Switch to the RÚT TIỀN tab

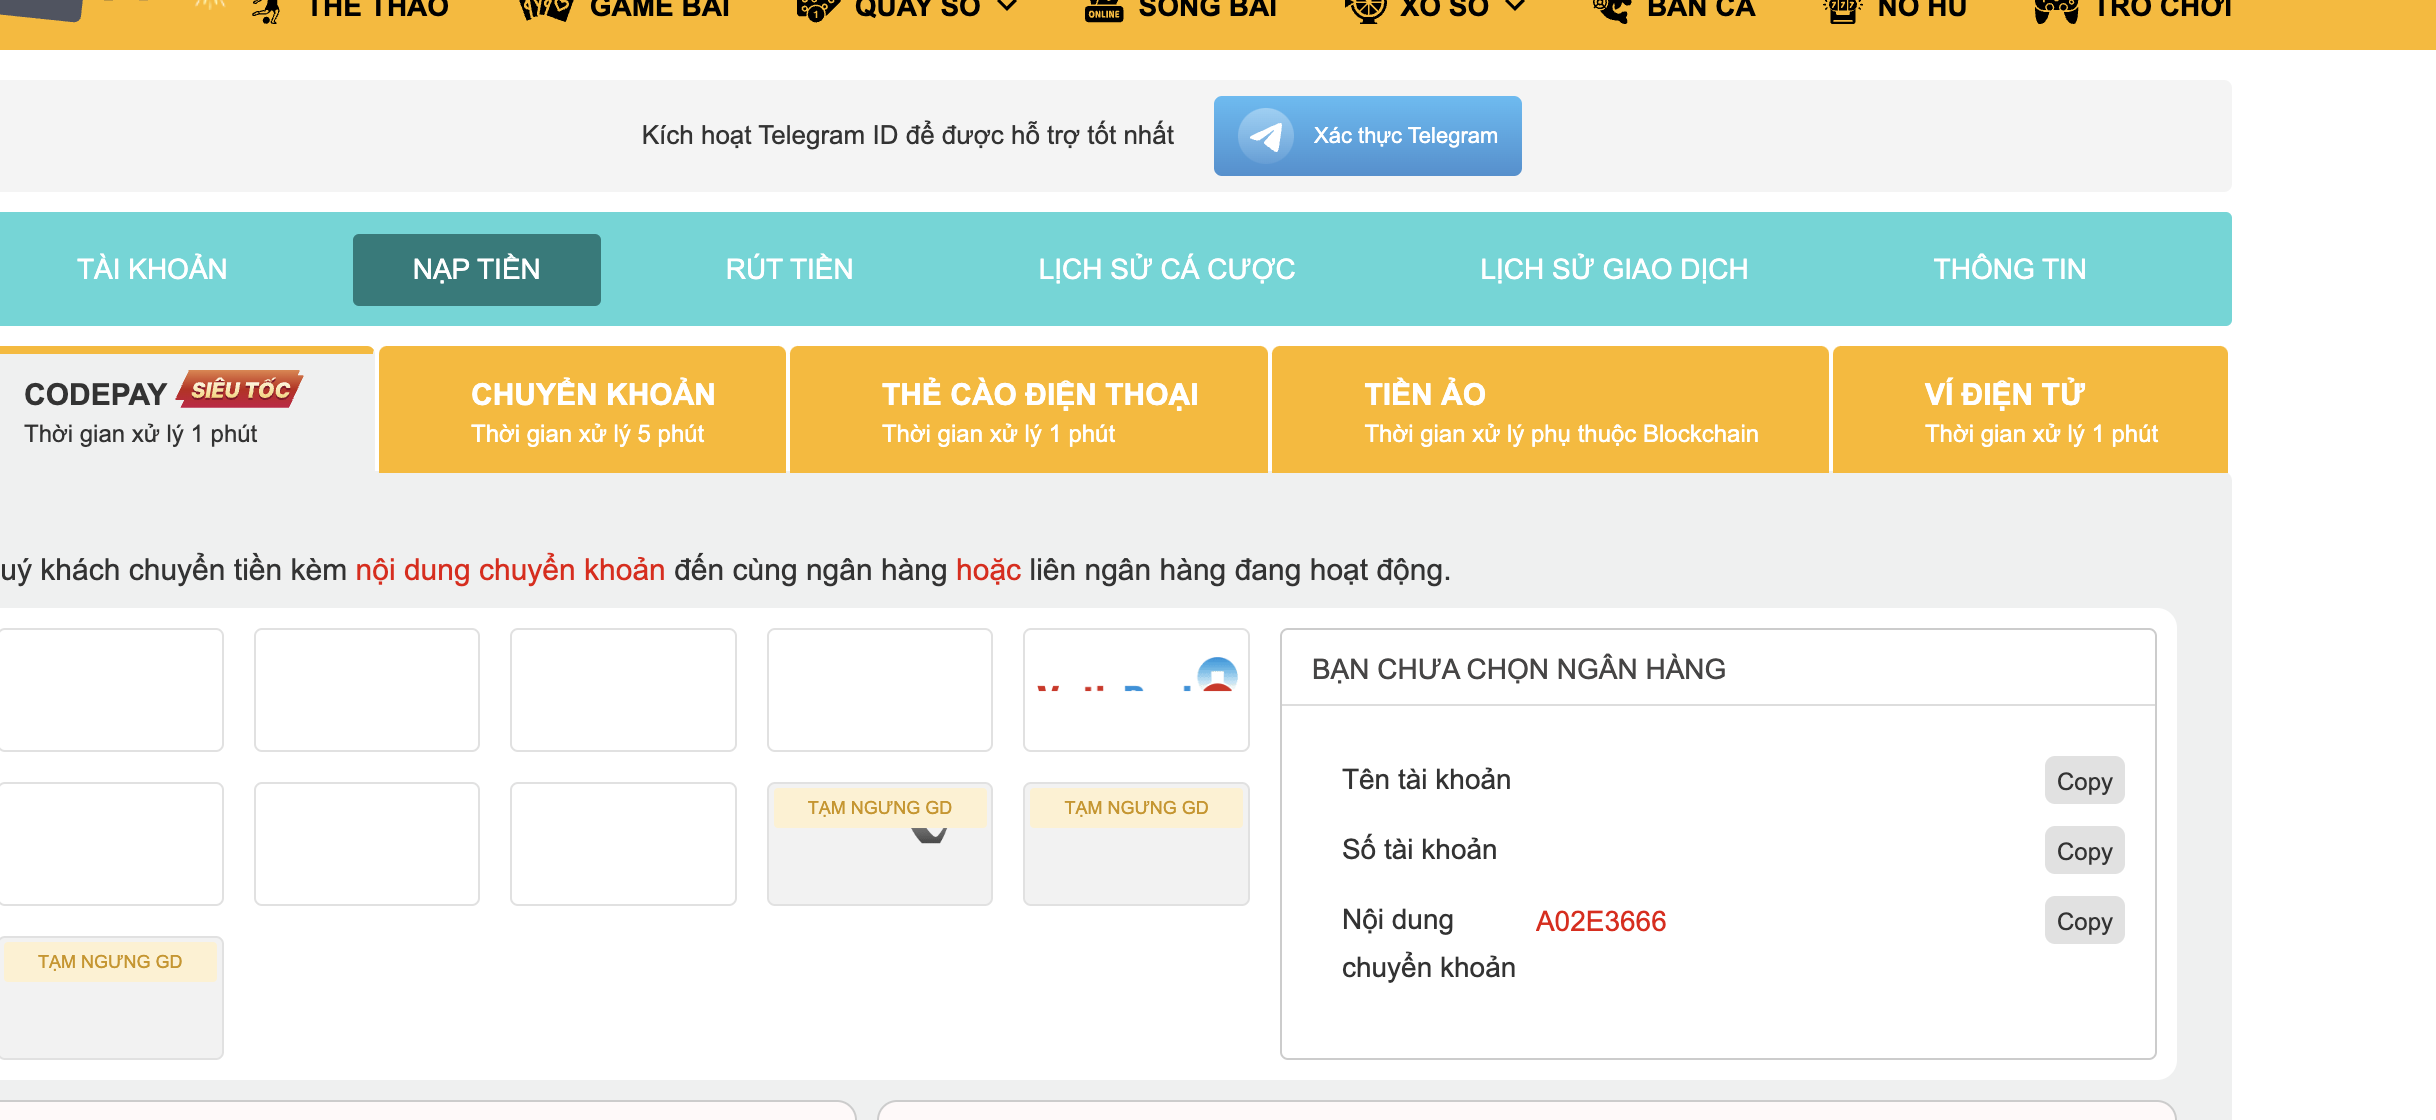[x=789, y=269]
